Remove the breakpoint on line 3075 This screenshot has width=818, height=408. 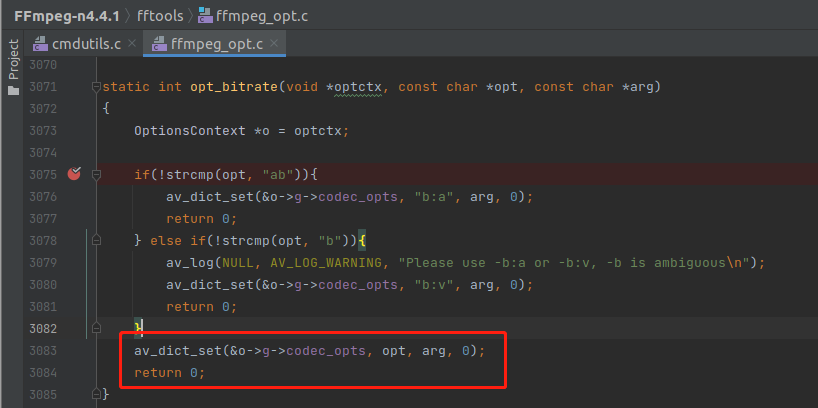tap(73, 175)
